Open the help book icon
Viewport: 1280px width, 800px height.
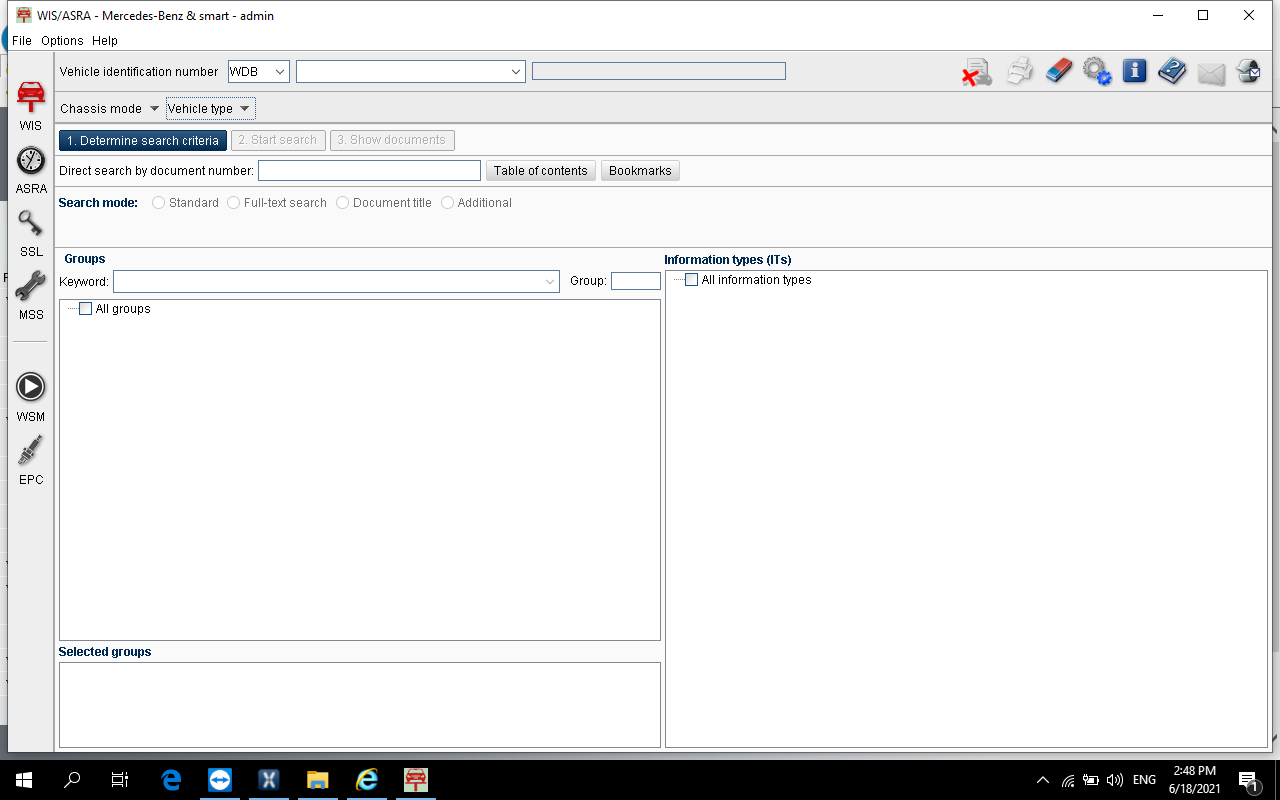pyautogui.click(x=1172, y=71)
